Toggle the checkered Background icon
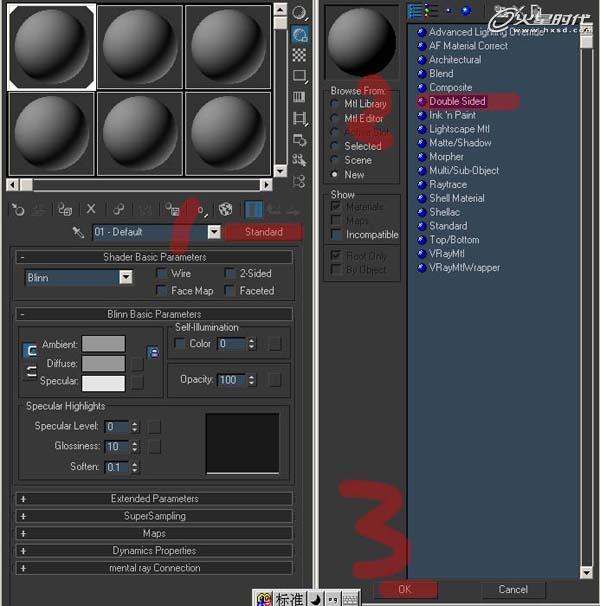 coord(300,55)
